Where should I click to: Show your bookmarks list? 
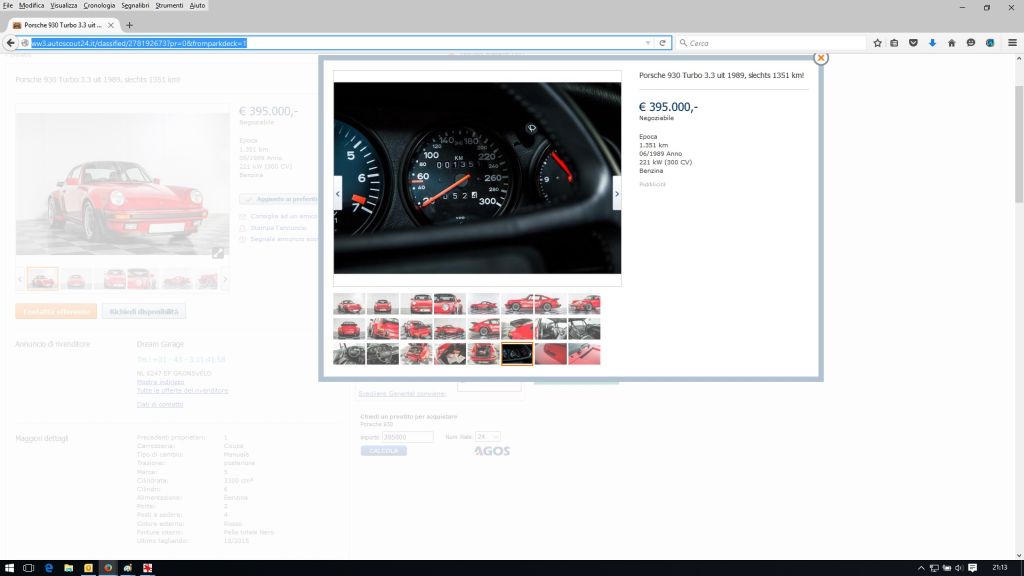click(x=895, y=43)
